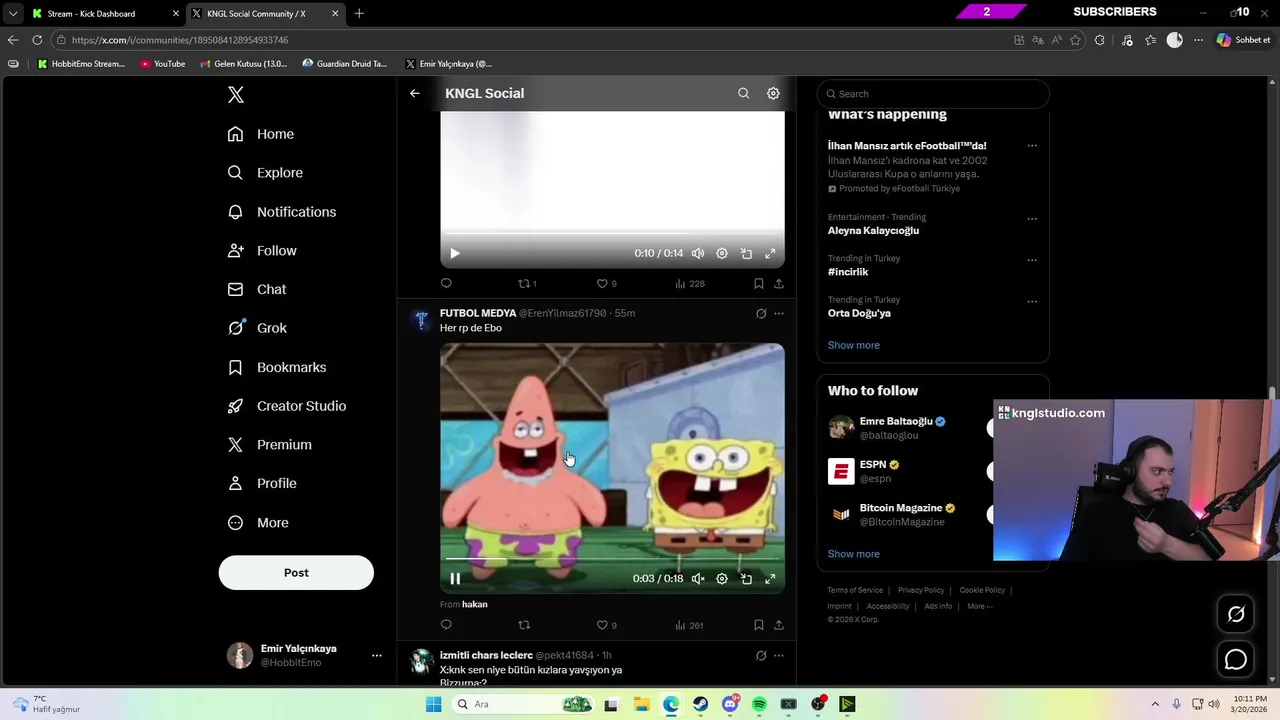Mute the upper video volume icon

pyautogui.click(x=698, y=254)
